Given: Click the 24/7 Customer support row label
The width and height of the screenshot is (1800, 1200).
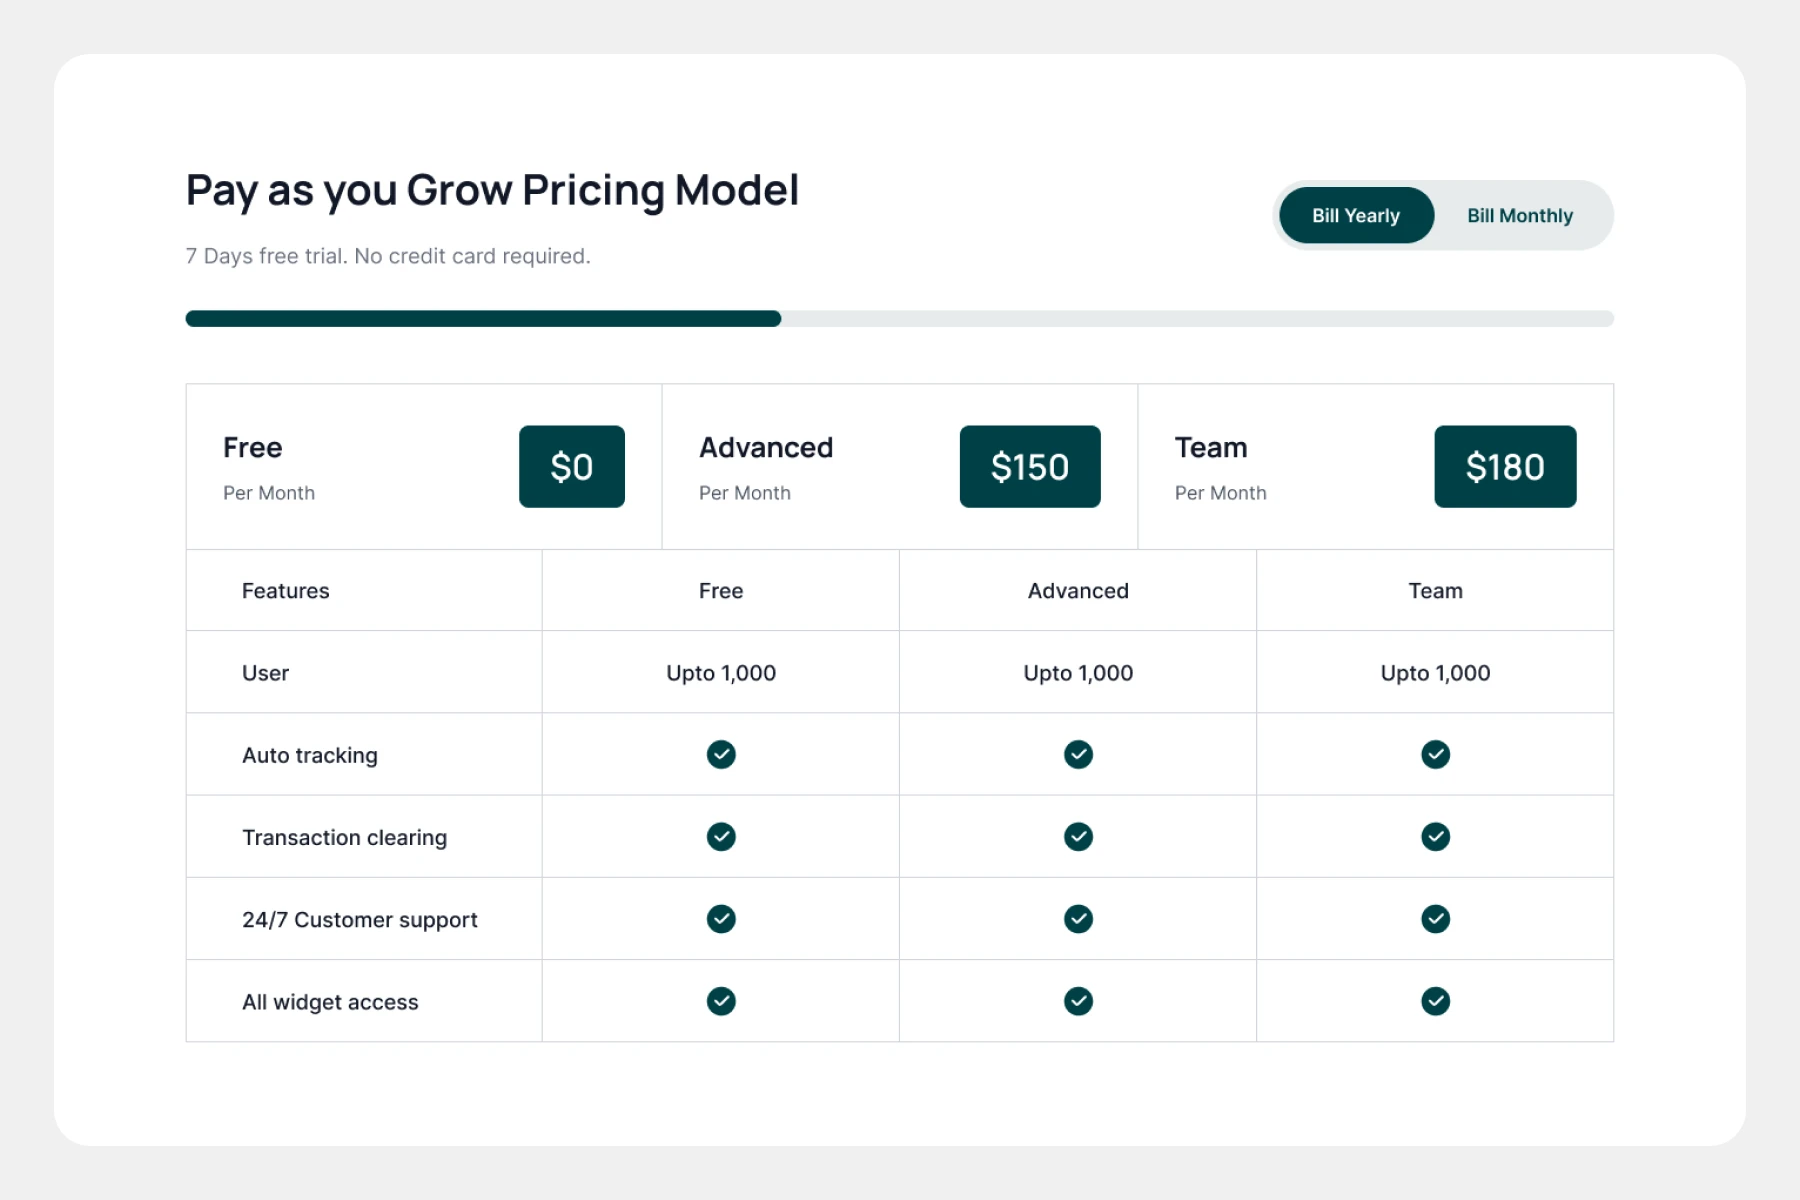Looking at the screenshot, I should tap(360, 920).
